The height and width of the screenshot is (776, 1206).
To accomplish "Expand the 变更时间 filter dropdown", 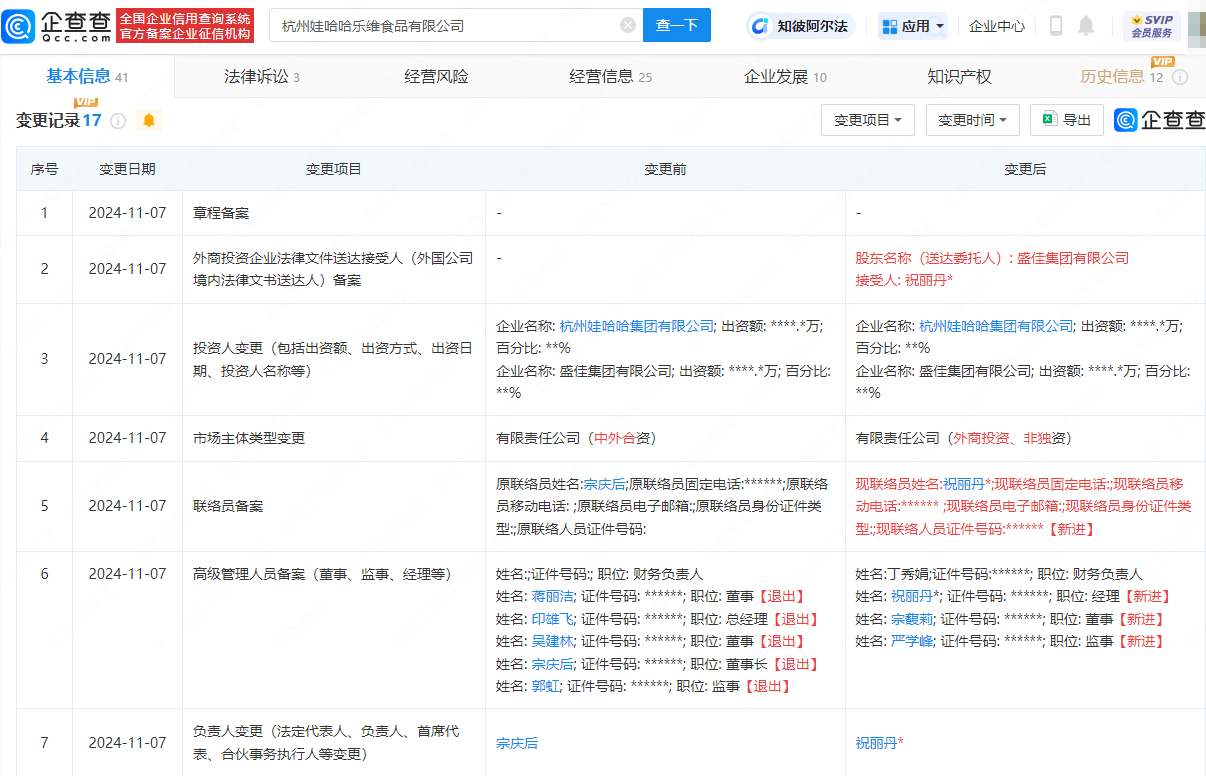I will [972, 120].
